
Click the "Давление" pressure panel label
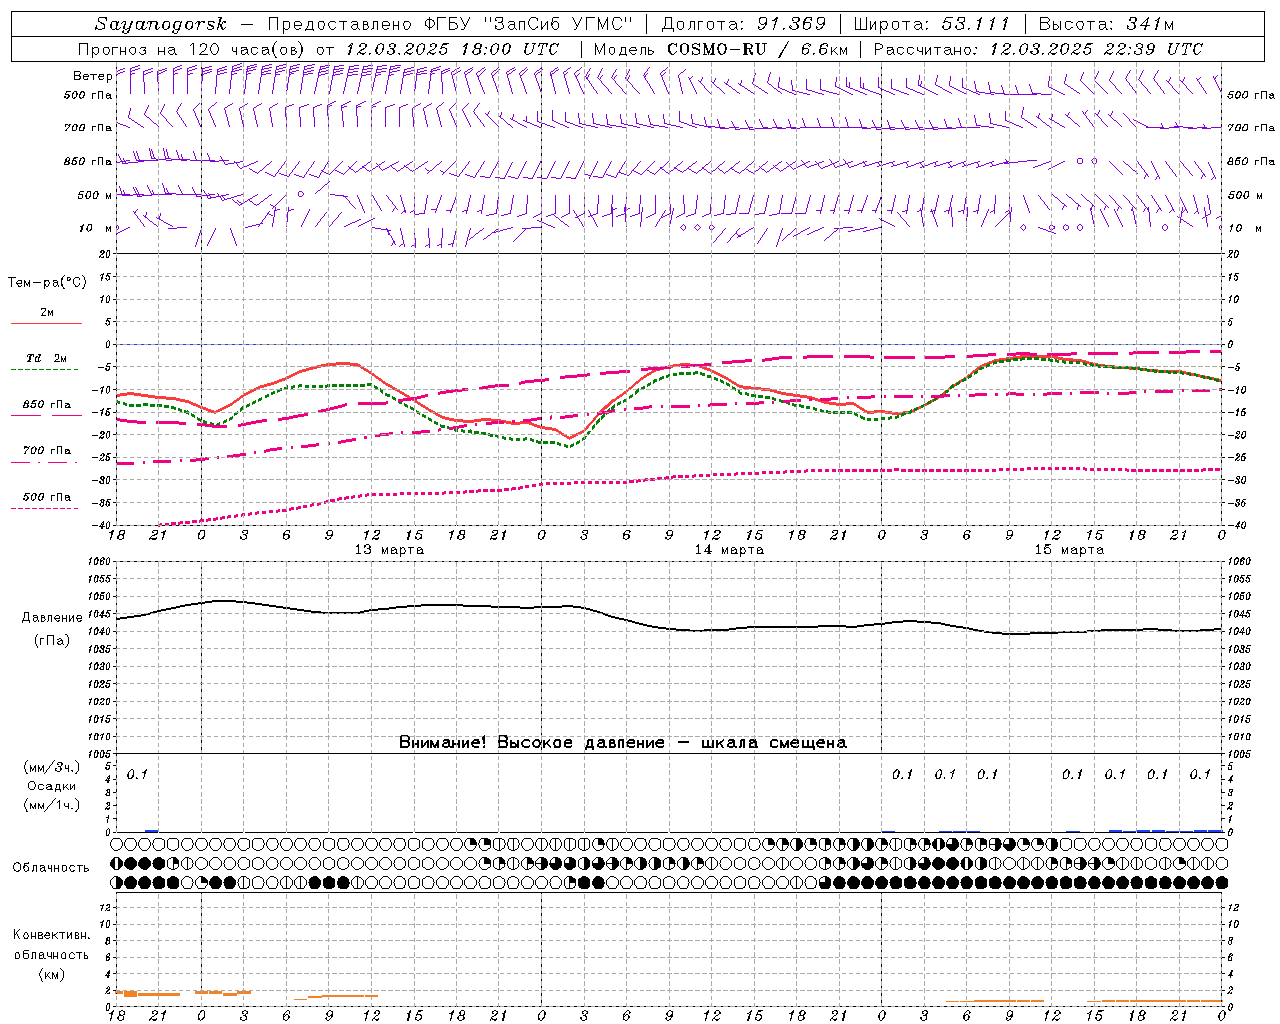52,618
